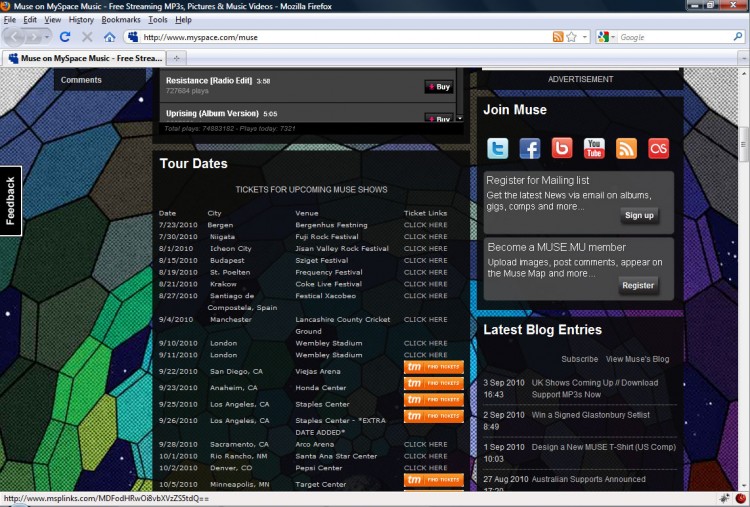This screenshot has height=507, width=750.
Task: Subscribe to Muse's blog
Action: [580, 359]
